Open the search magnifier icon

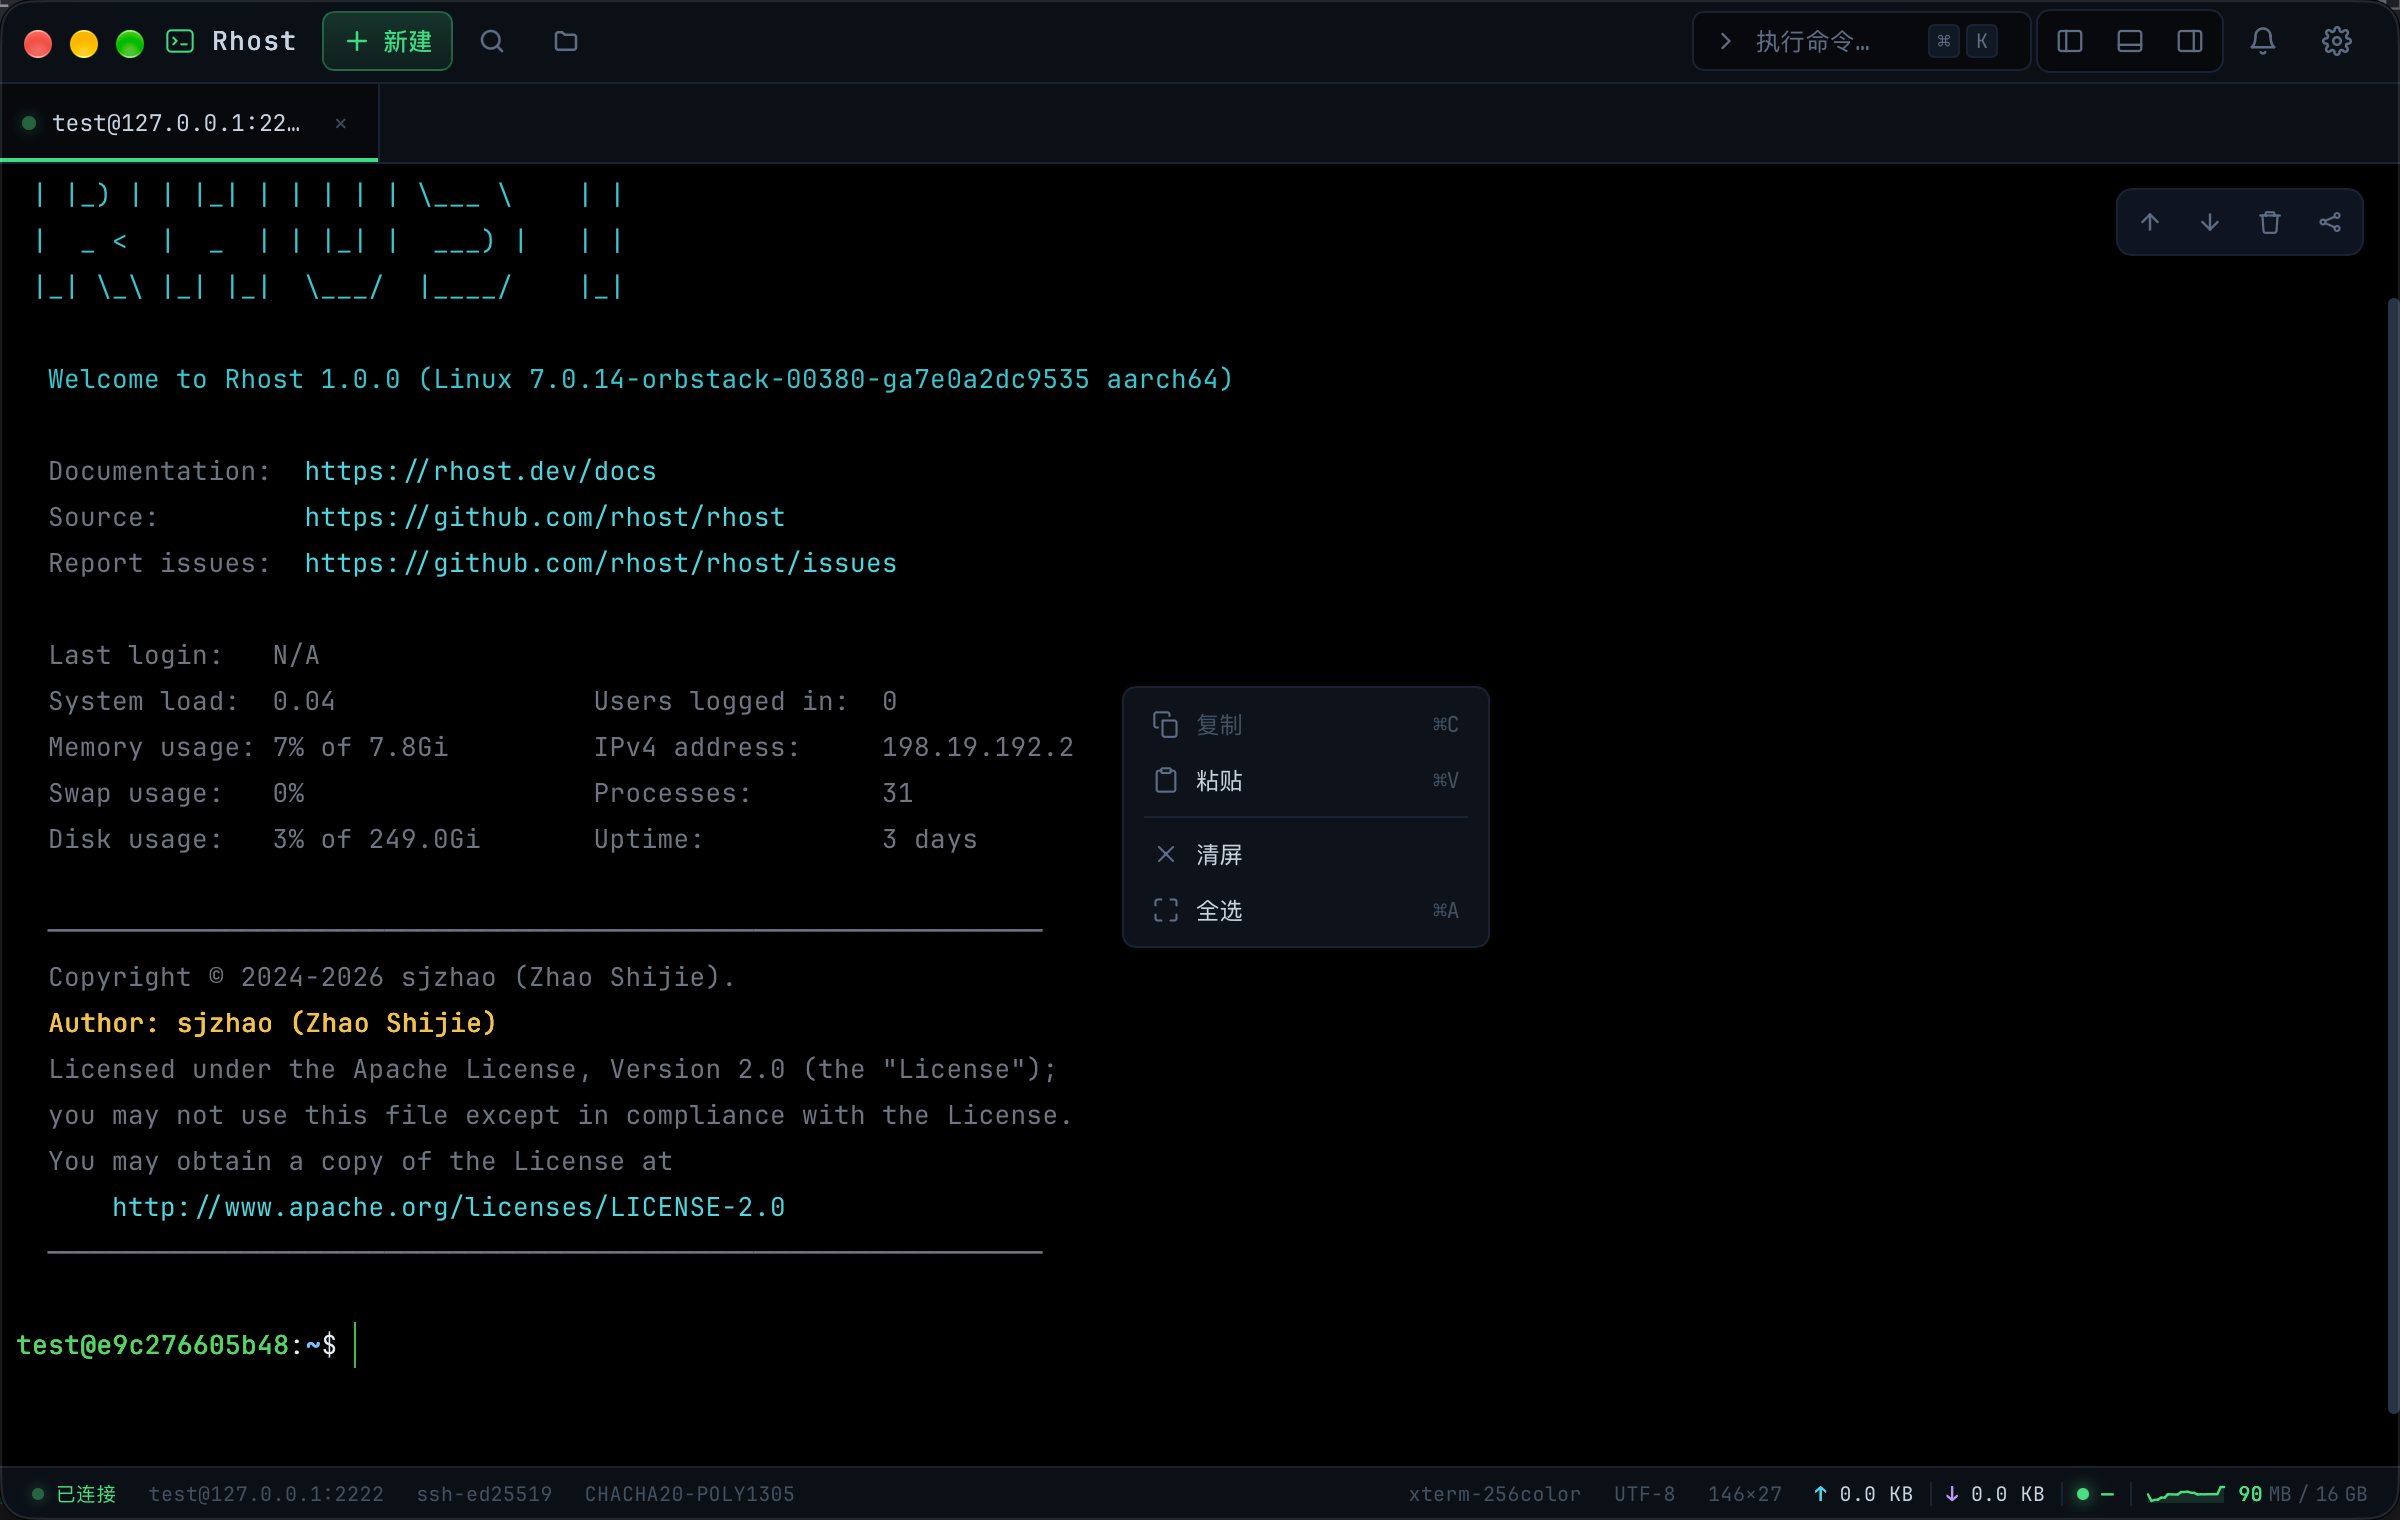click(492, 41)
